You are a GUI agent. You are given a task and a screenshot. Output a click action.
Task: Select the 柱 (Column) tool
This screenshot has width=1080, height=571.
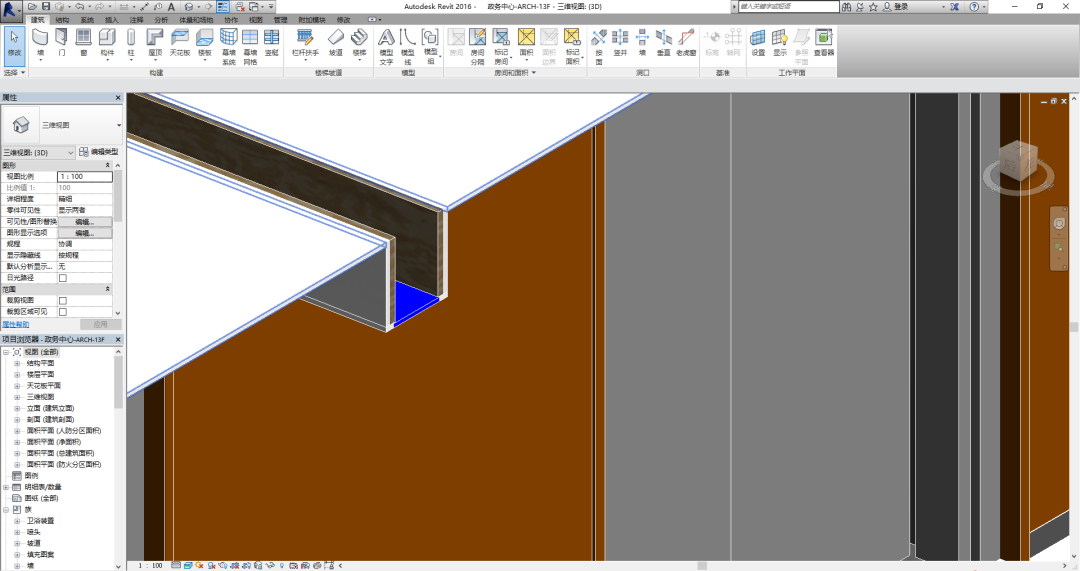tap(131, 44)
